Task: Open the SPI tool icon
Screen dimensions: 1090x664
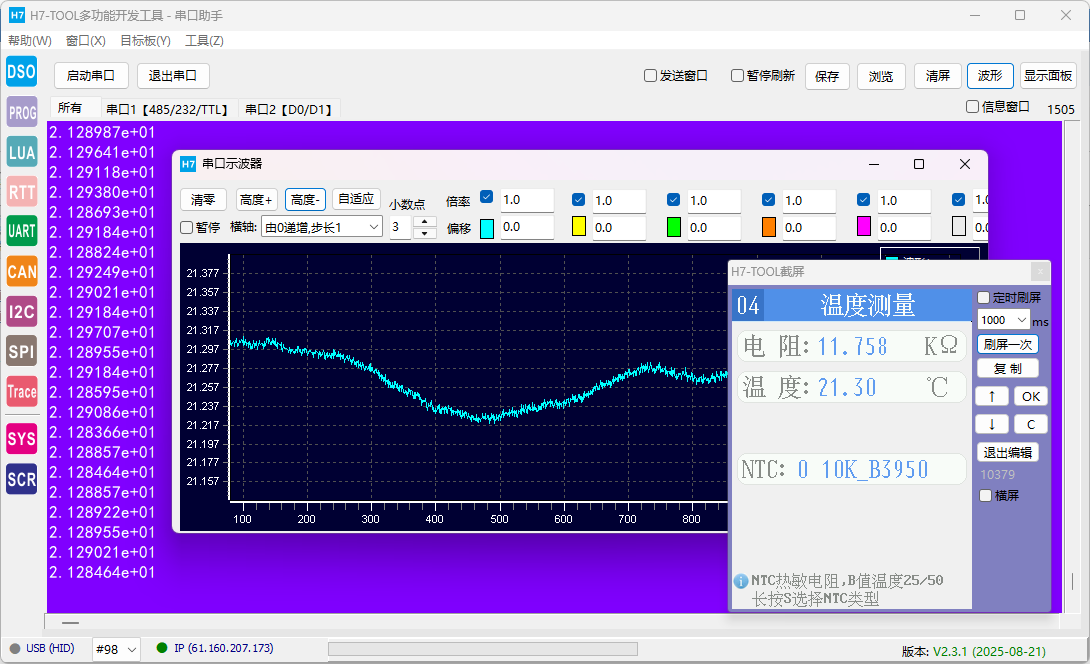Action: (x=21, y=351)
